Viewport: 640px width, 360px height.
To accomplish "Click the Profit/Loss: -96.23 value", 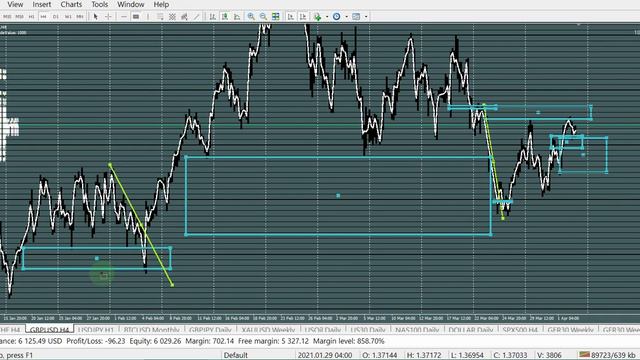I will (x=96, y=341).
